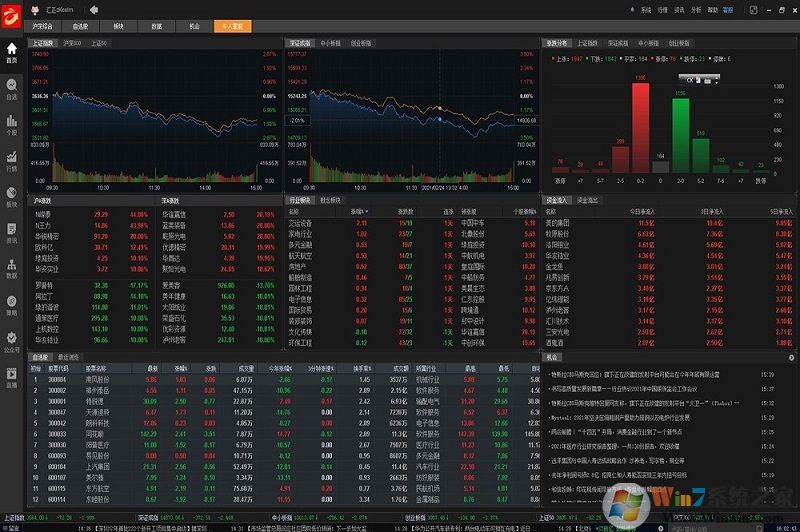Image resolution: width=800 pixels, height=532 pixels.
Task: Click the 客服 link in title bar
Action: 728,10
